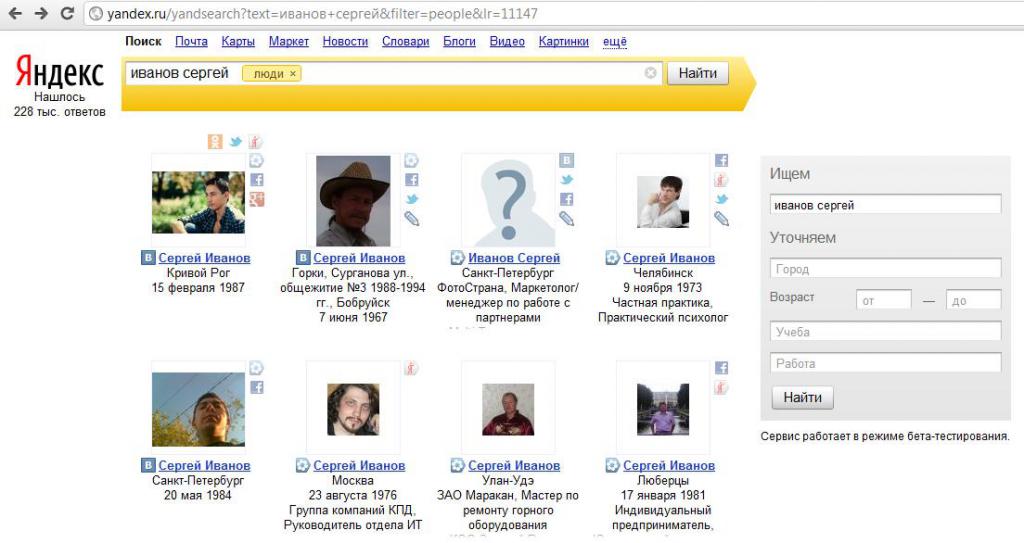This screenshot has width=1024, height=543.
Task: Open the Twitter icon beside the Горки profile photo
Action: point(411,199)
